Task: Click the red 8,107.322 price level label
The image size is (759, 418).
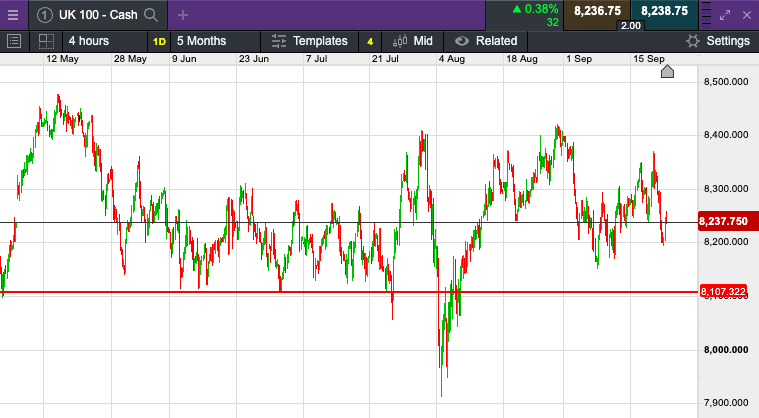Action: click(x=724, y=292)
